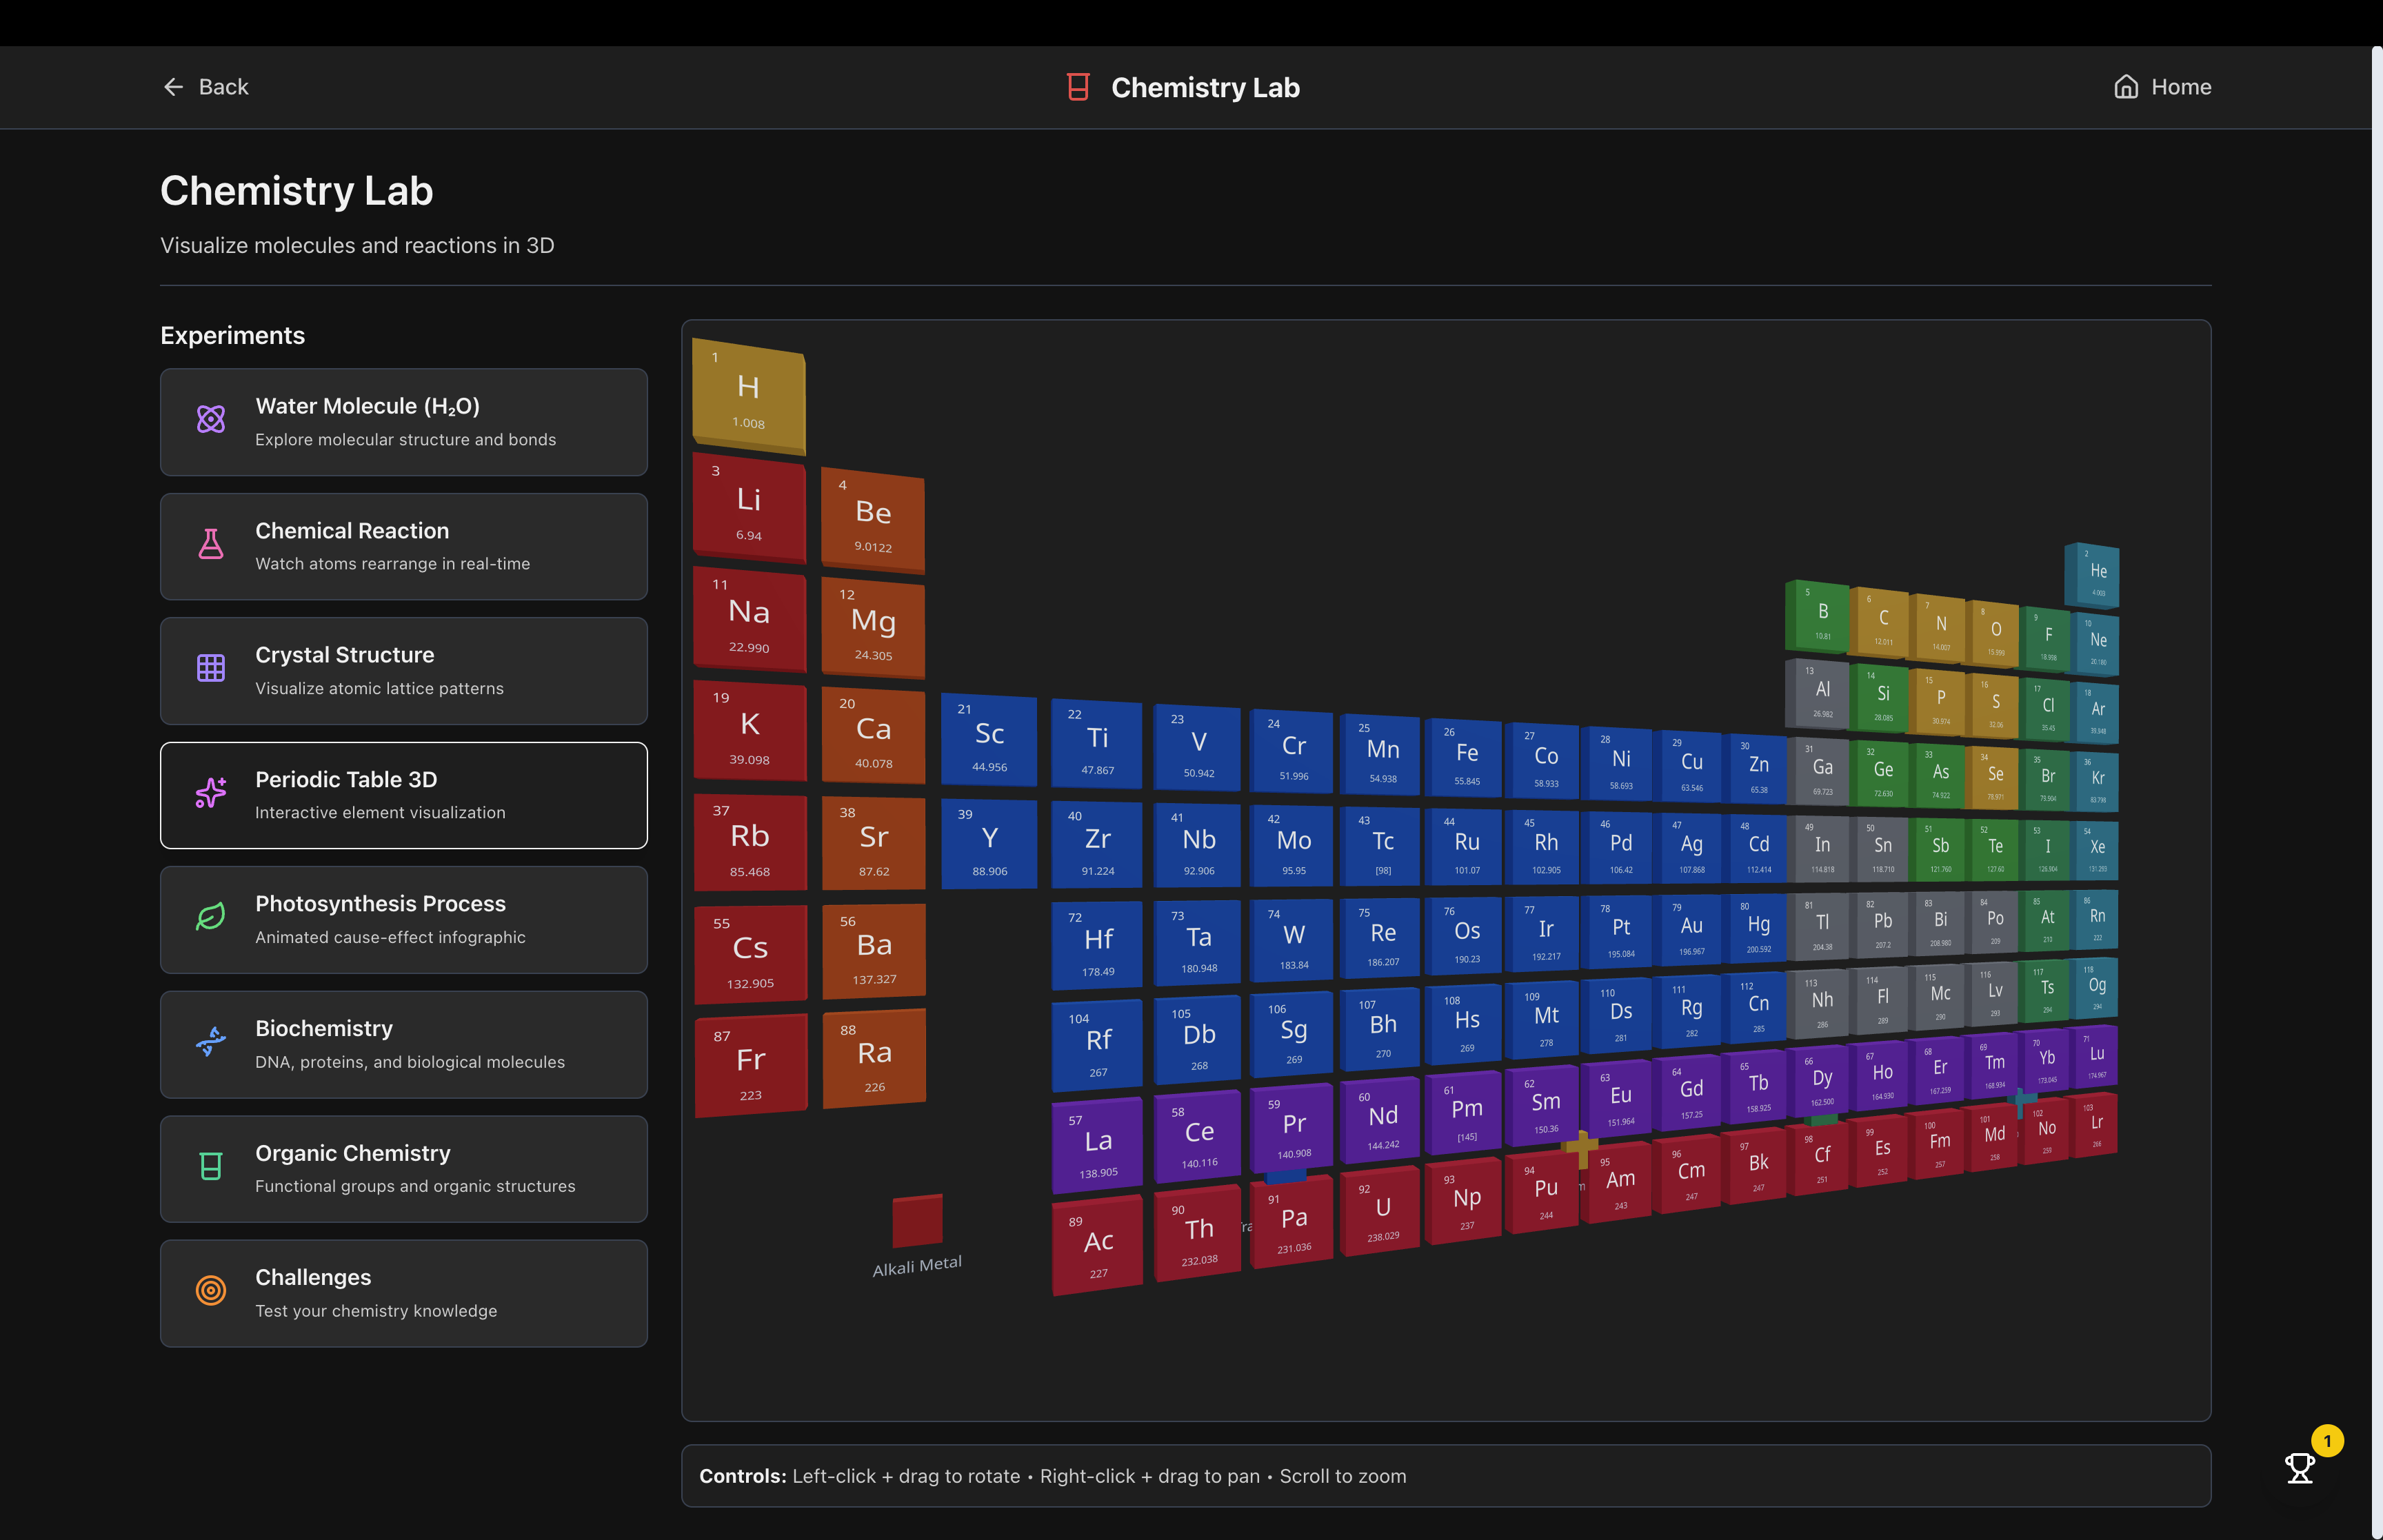The width and height of the screenshot is (2383, 1540).
Task: Click the target icon for Challenges
Action: pyautogui.click(x=211, y=1290)
